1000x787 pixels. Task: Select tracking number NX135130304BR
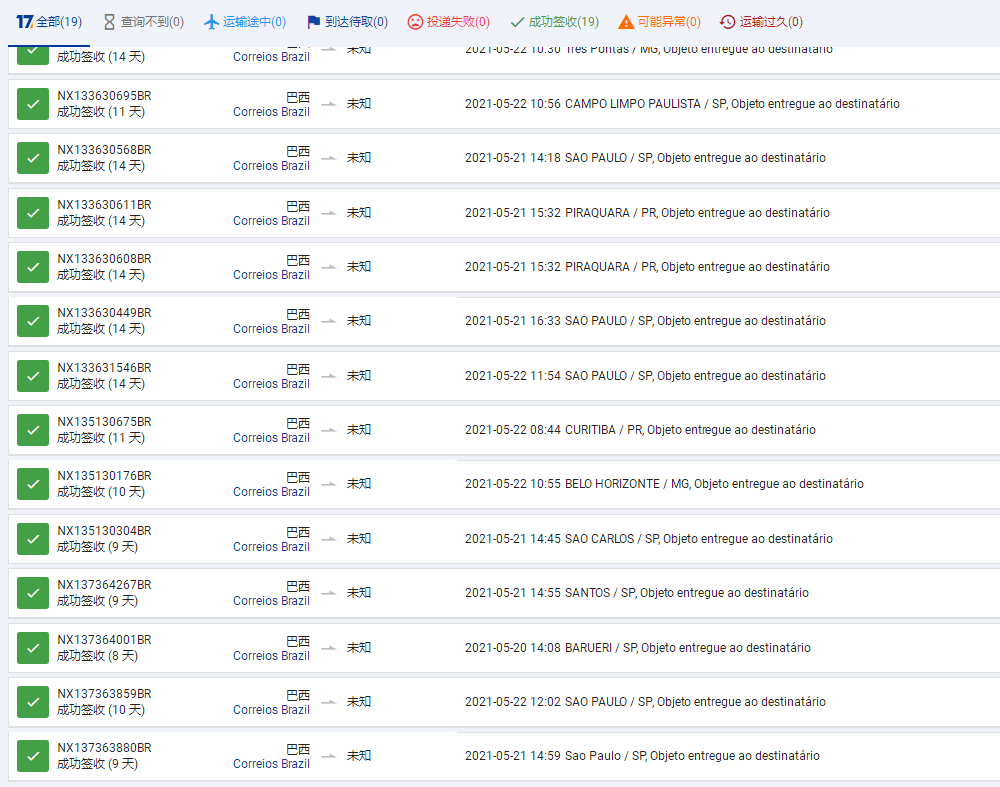pyautogui.click(x=104, y=531)
